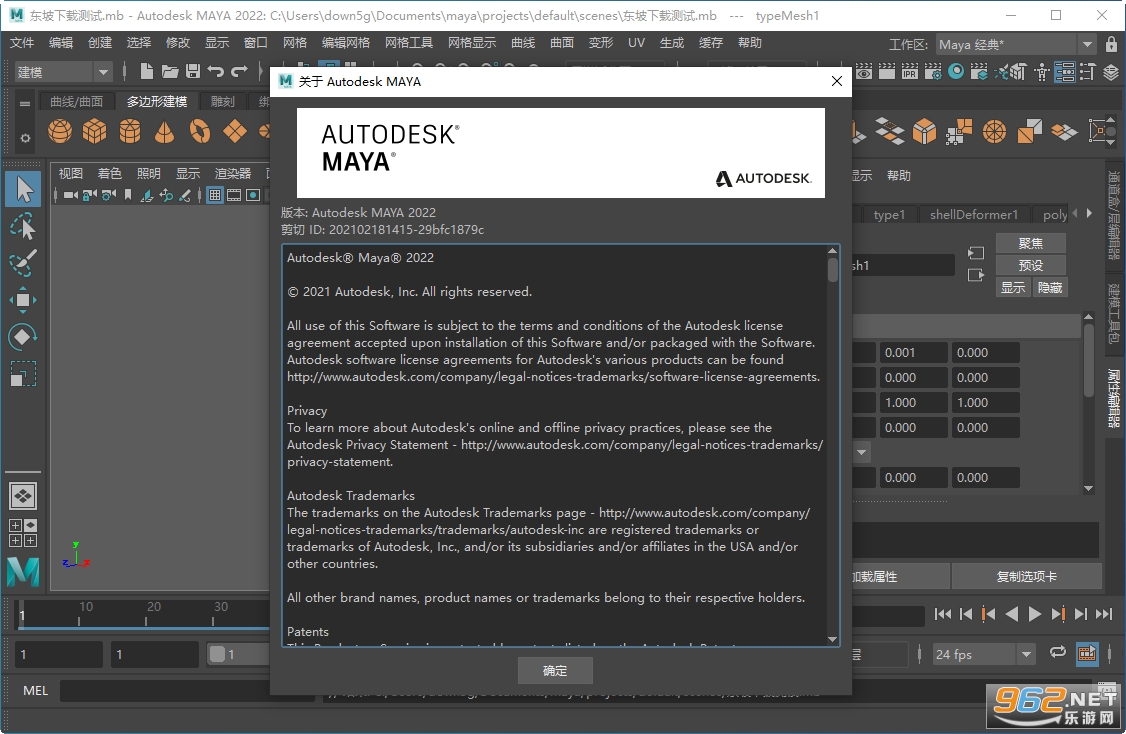
Task: Click the Bevel cube shelf icon
Action: (924, 131)
